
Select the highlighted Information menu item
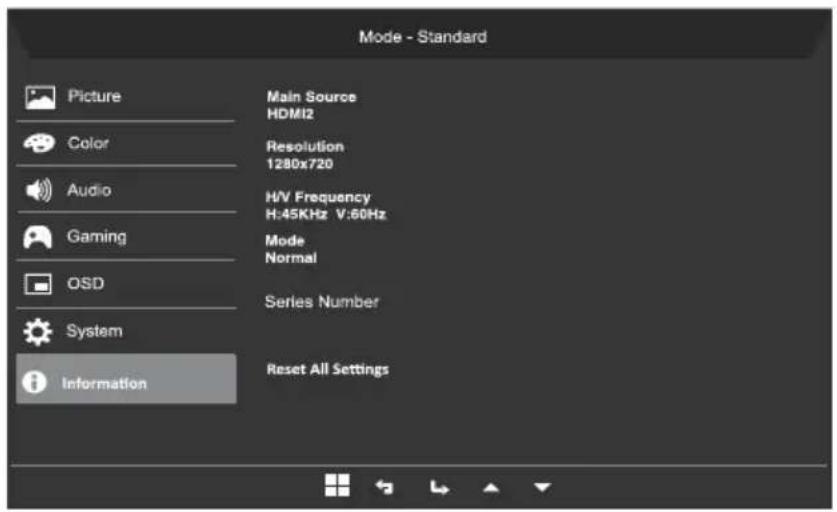tap(126, 379)
